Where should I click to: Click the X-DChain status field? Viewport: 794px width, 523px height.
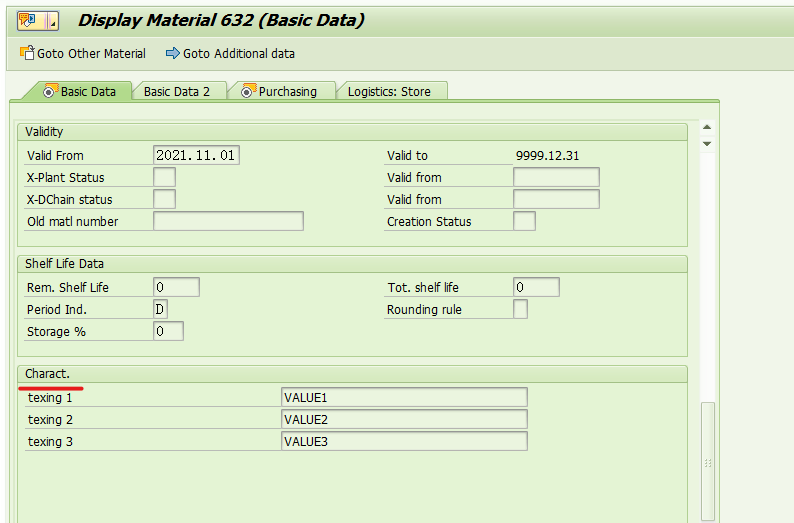pyautogui.click(x=165, y=199)
